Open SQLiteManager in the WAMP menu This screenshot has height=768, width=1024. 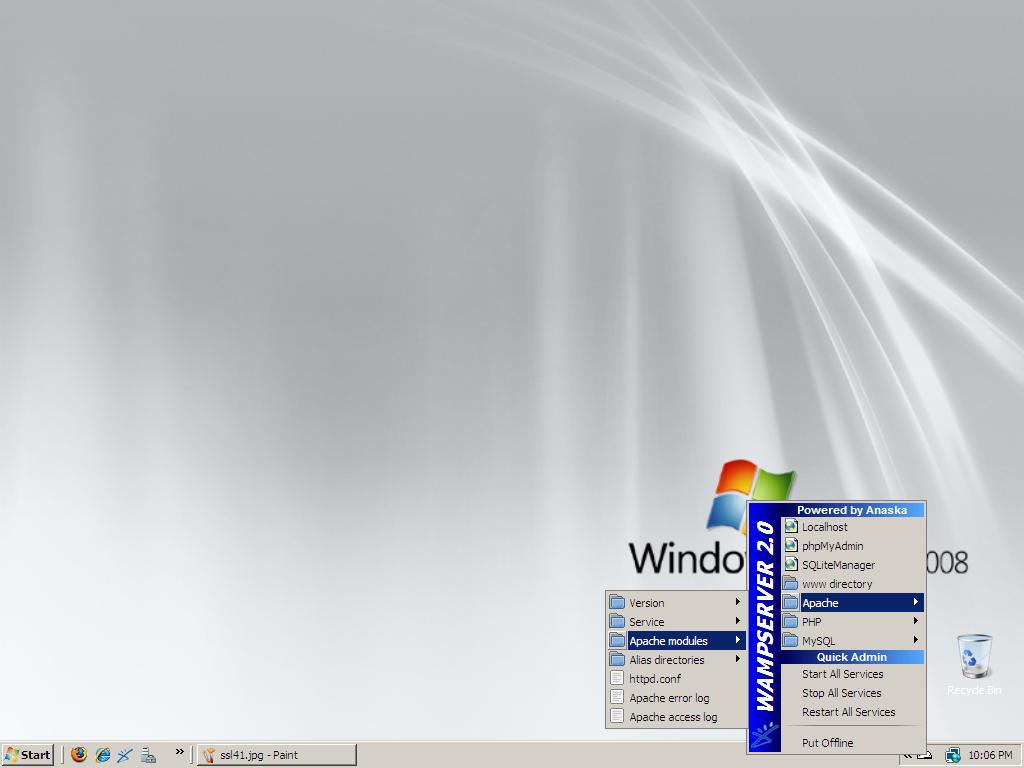(x=838, y=565)
